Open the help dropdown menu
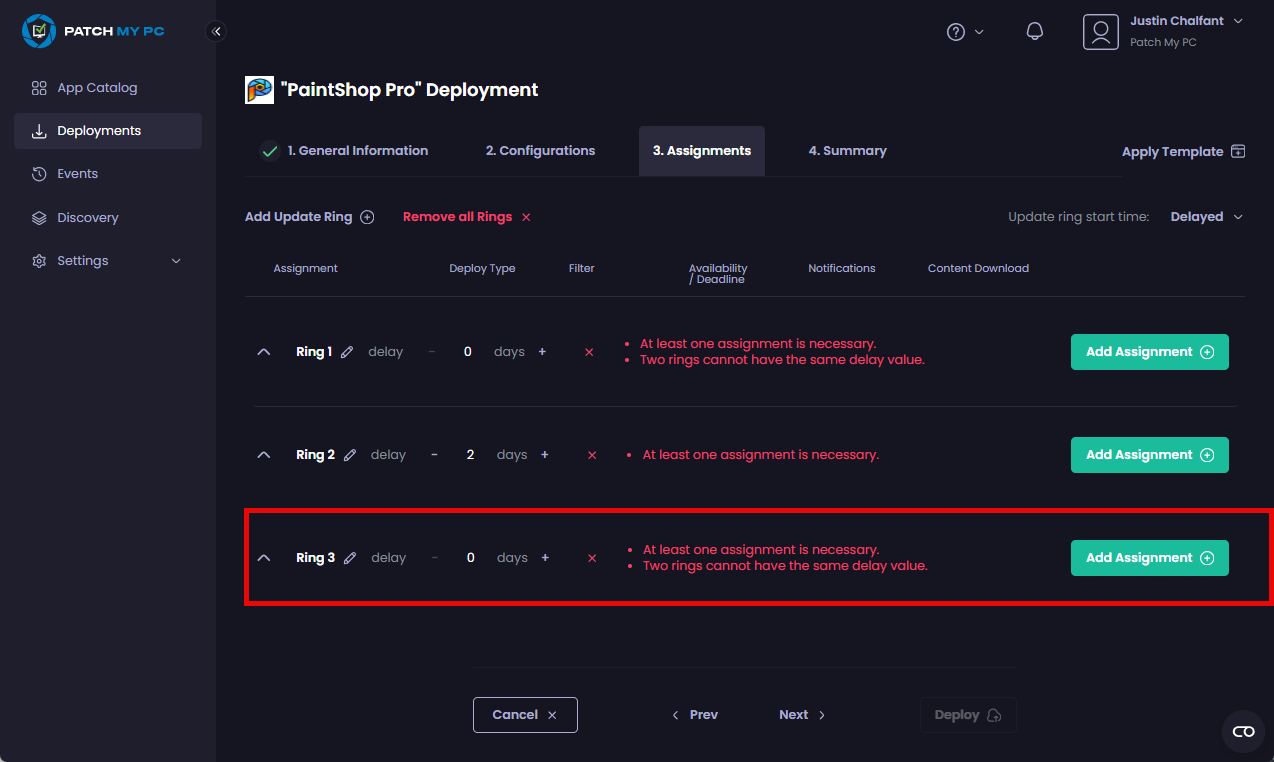The width and height of the screenshot is (1274, 762). click(x=965, y=32)
